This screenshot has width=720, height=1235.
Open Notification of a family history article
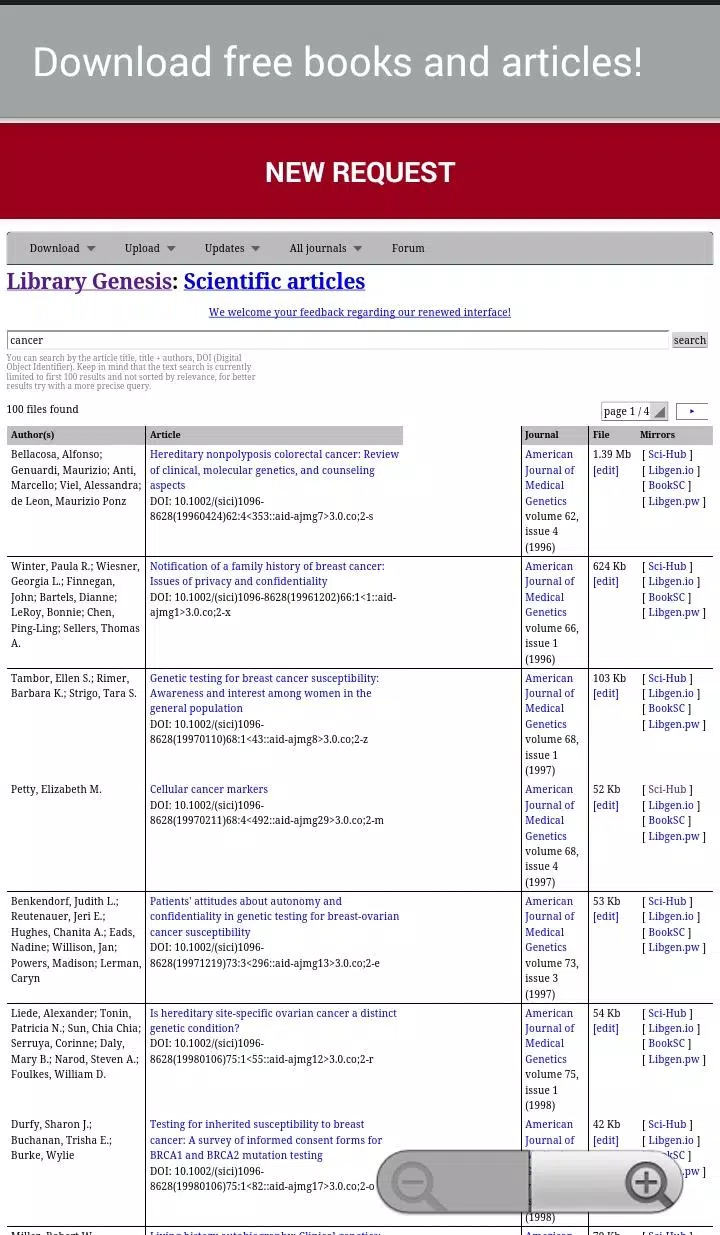tap(267, 574)
